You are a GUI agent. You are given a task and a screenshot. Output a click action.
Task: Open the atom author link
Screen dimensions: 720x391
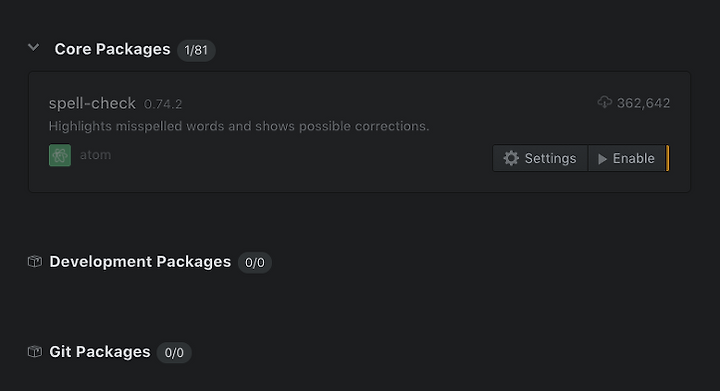point(96,155)
